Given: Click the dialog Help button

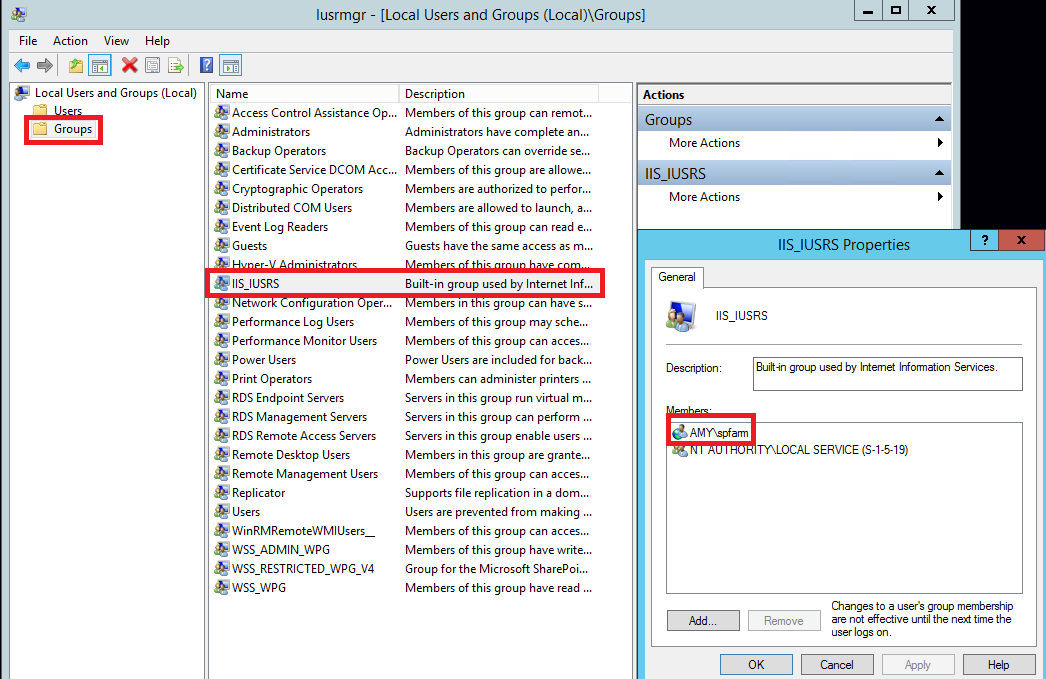Looking at the screenshot, I should (x=999, y=665).
